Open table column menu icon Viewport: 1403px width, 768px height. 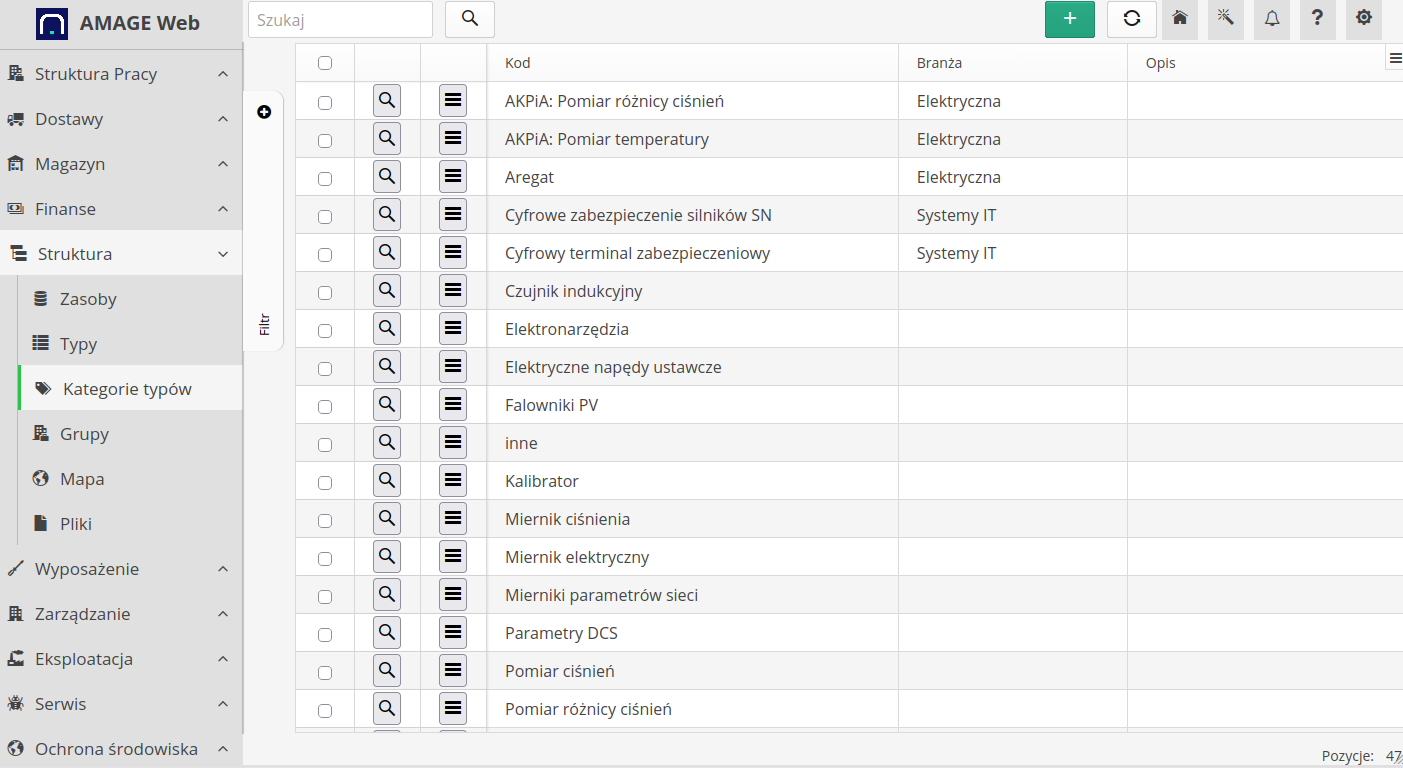click(x=1394, y=59)
